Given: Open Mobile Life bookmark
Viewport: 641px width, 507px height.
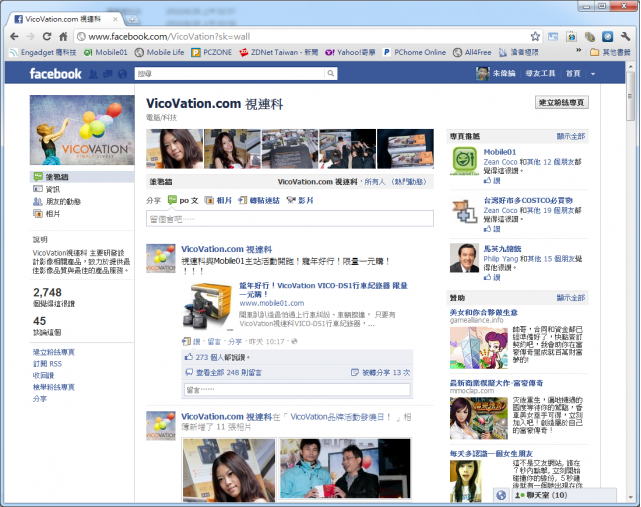Looking at the screenshot, I should pos(160,52).
